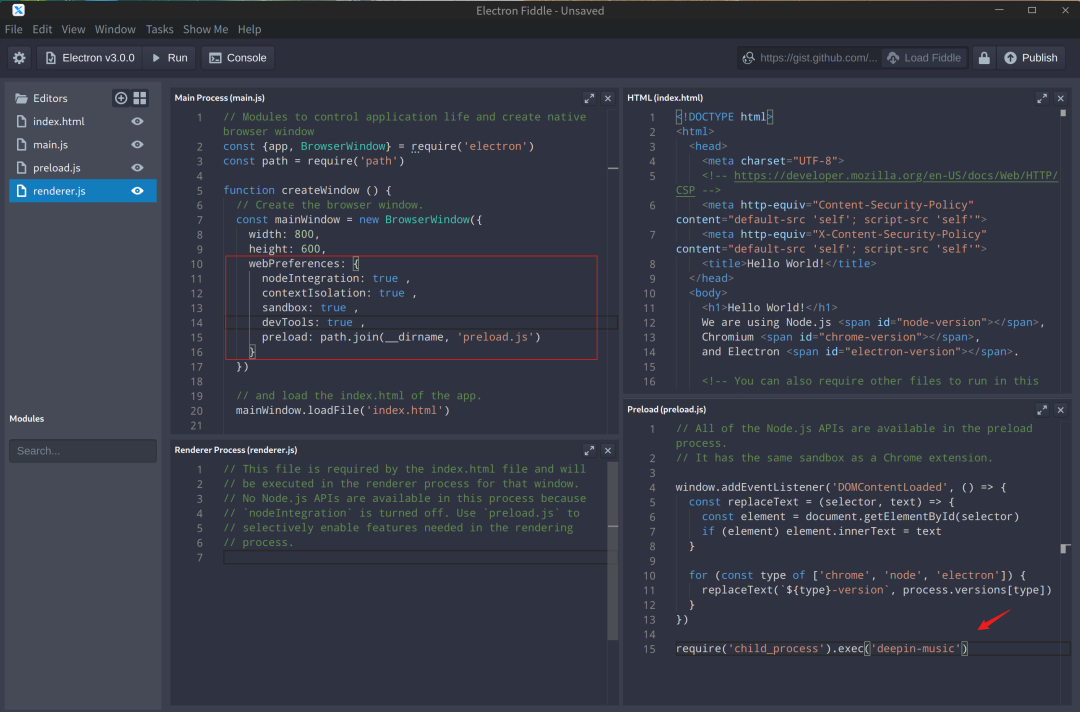The image size is (1080, 712).
Task: Click the Renderer Process editor scrollbar
Action: click(613, 550)
